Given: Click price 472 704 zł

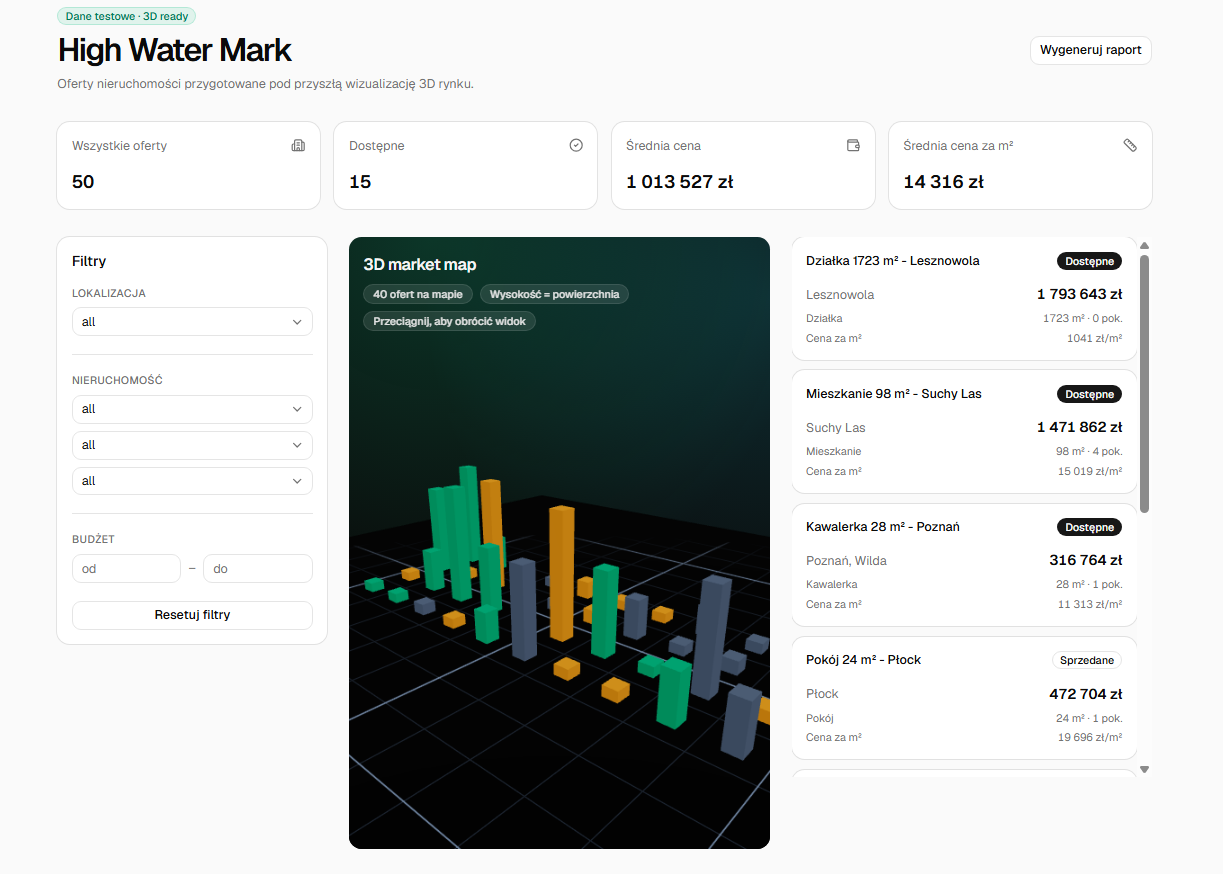Looking at the screenshot, I should pos(1085,693).
